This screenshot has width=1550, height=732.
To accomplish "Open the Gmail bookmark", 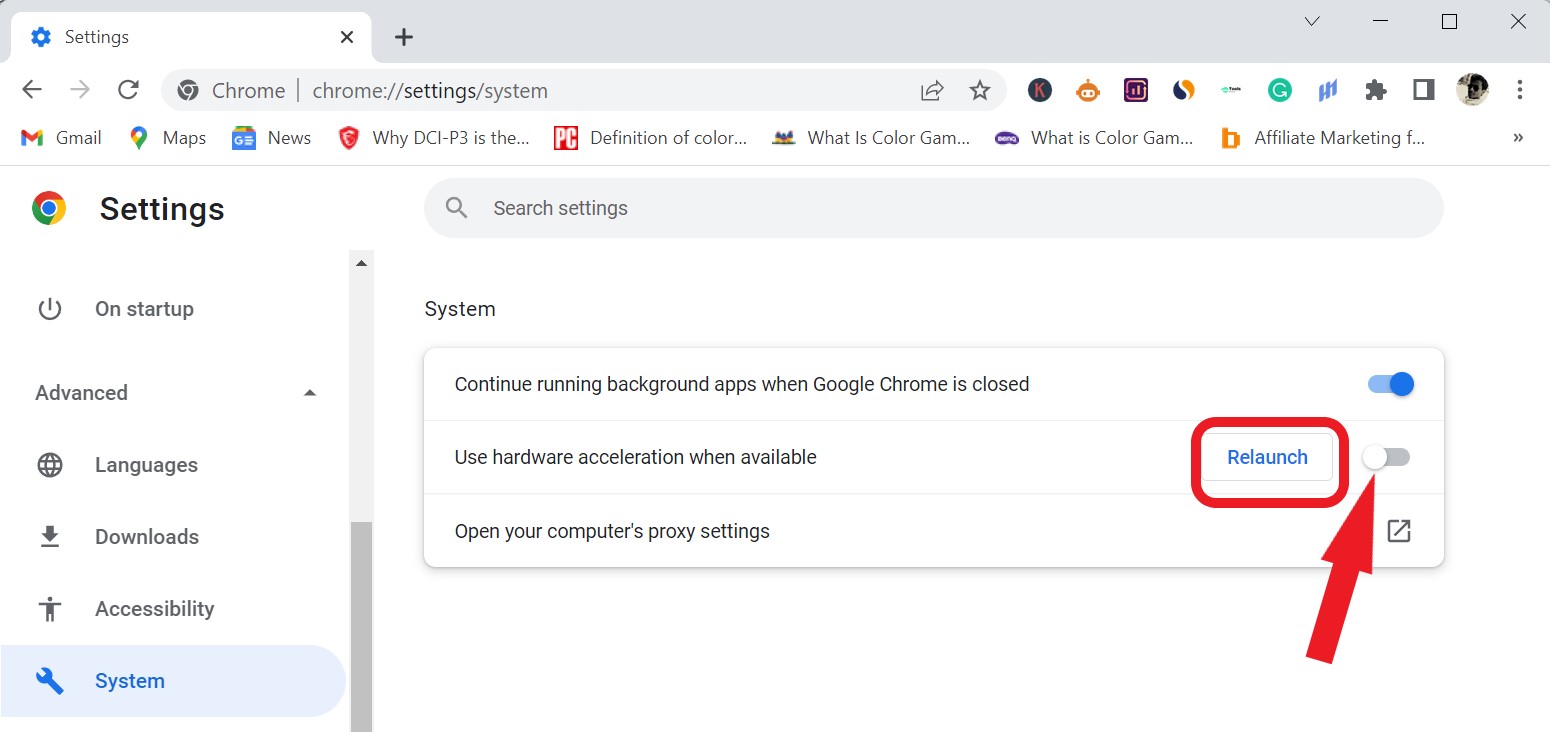I will tap(60, 137).
